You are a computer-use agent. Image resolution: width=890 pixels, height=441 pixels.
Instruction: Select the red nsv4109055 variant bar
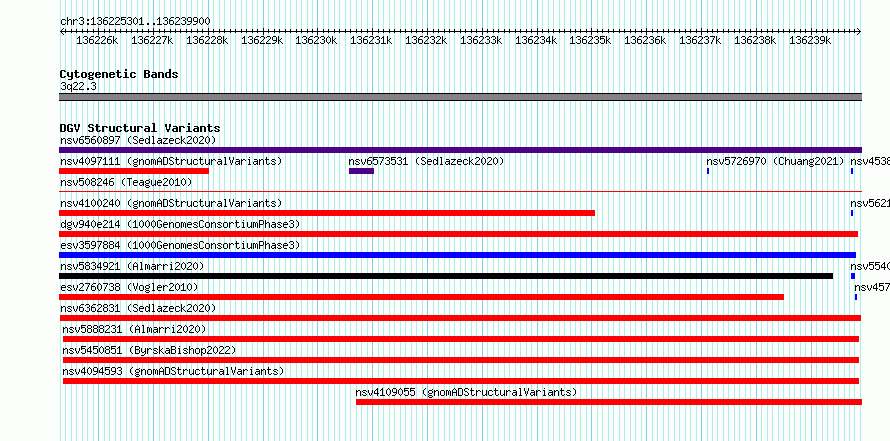click(609, 402)
